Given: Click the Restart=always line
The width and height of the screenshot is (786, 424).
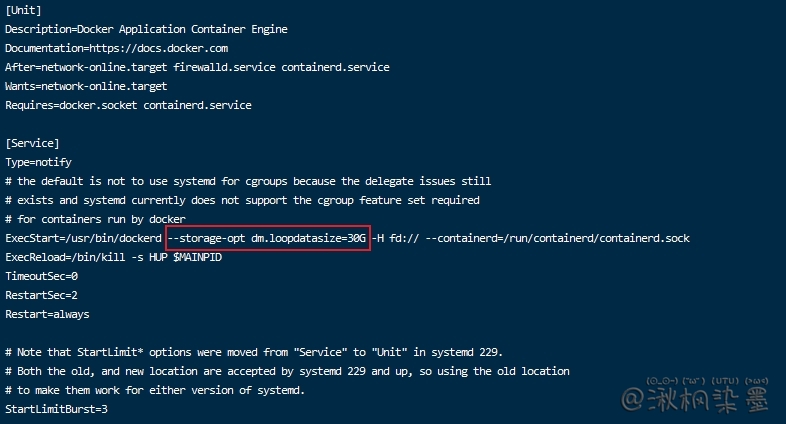Looking at the screenshot, I should point(47,314).
